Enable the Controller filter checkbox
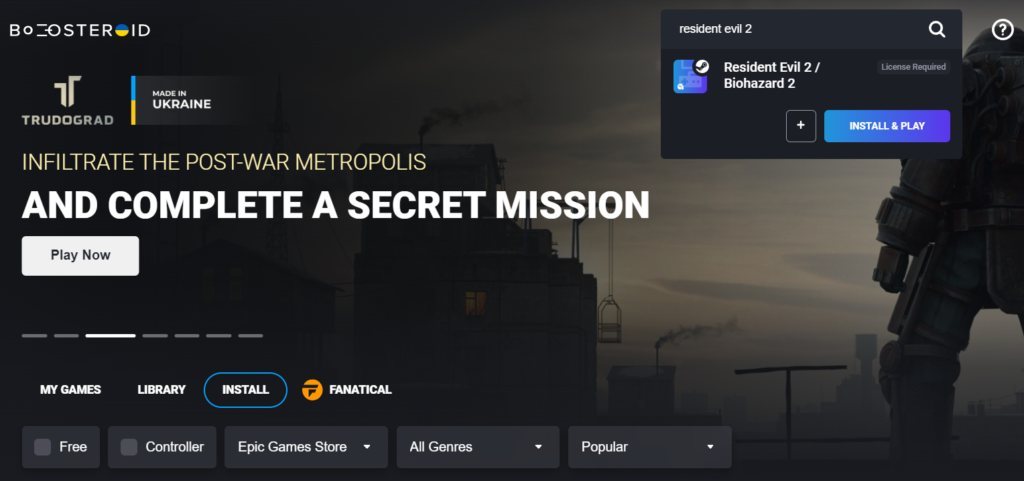Image resolution: width=1024 pixels, height=481 pixels. coord(129,447)
